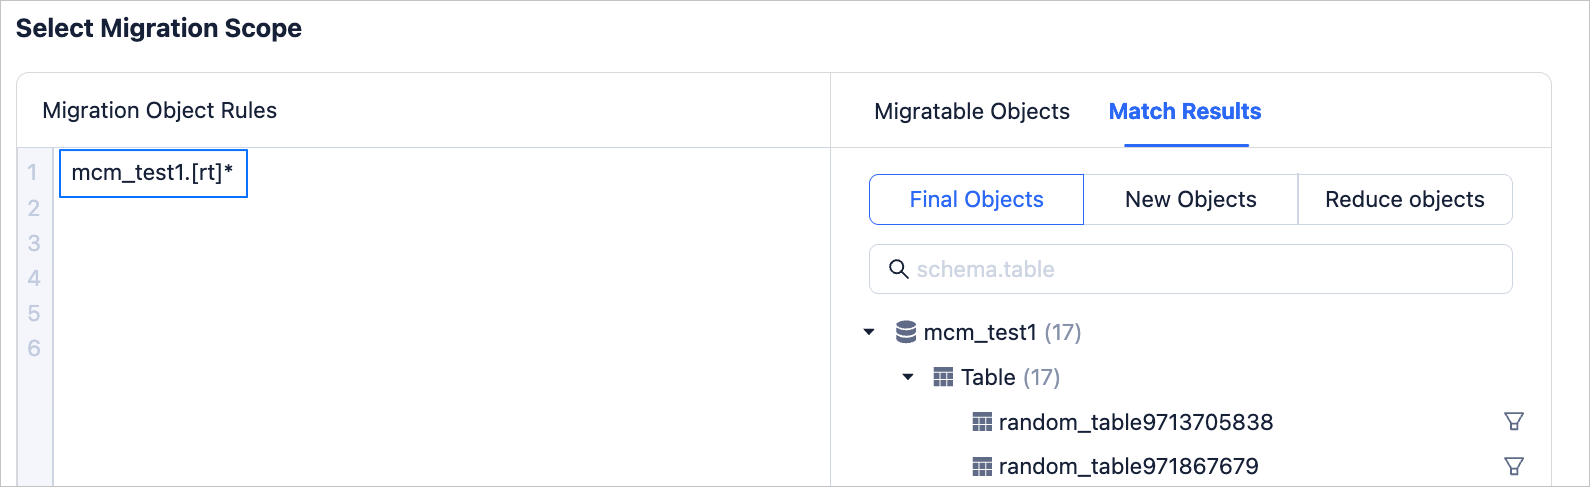
Task: Select random_table971867679 in the tree
Action: (x=1128, y=466)
